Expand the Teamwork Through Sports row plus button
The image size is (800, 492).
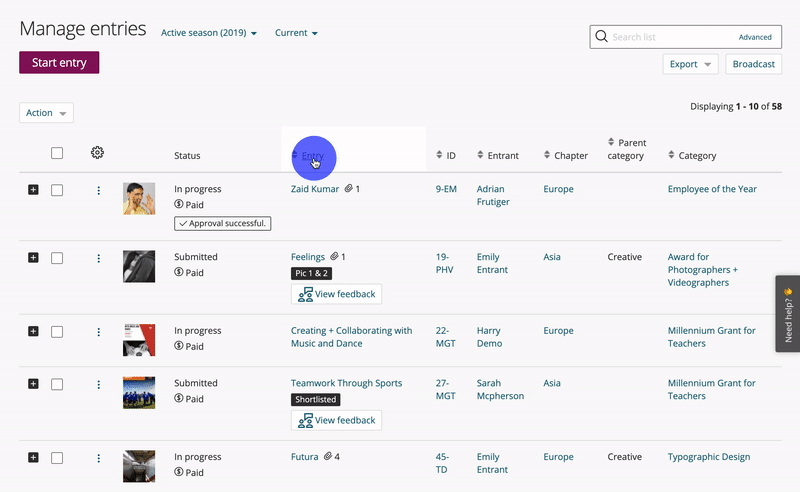[x=33, y=384]
